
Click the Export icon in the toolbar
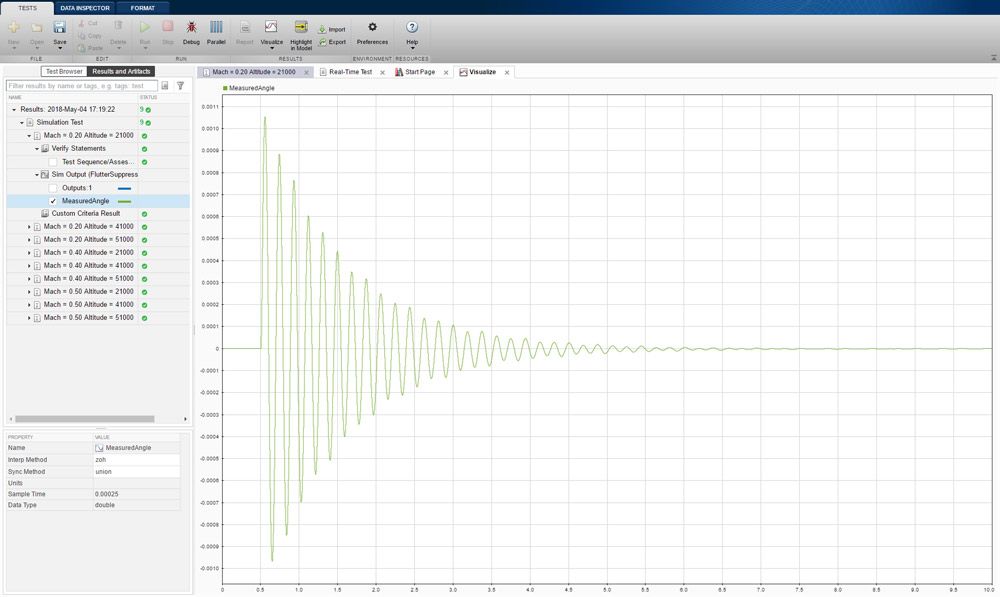click(x=332, y=43)
